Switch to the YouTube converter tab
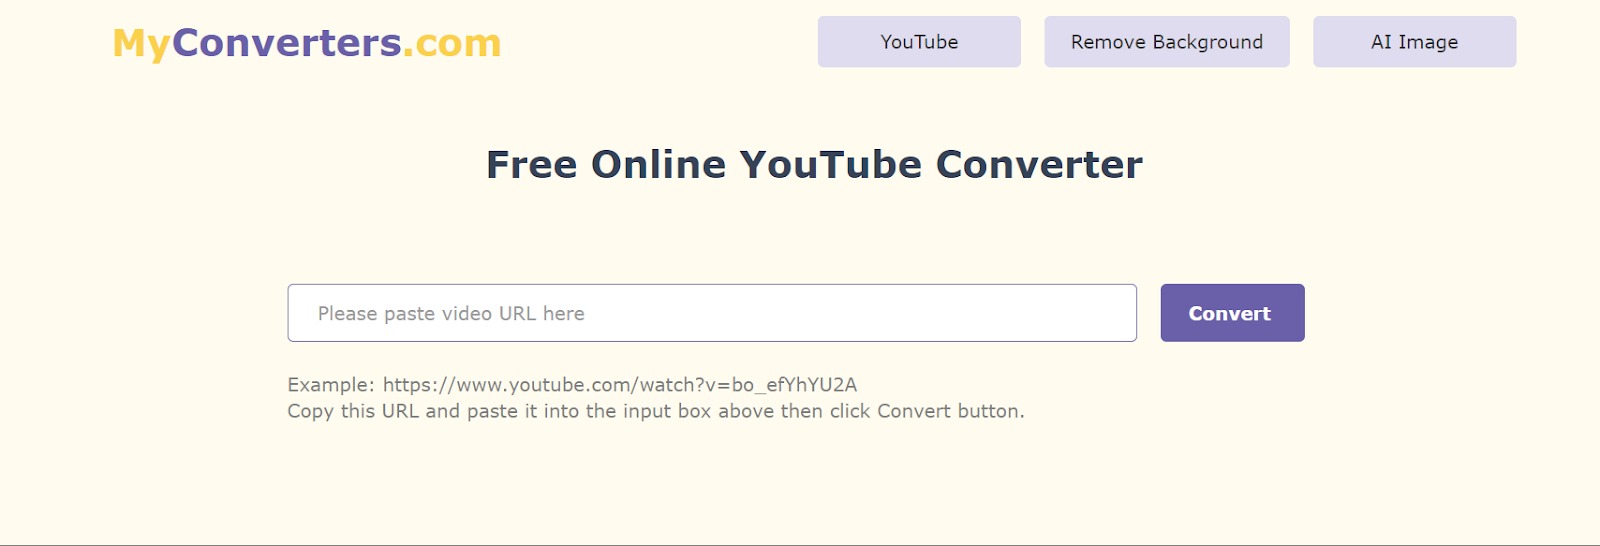This screenshot has height=546, width=1600. (x=919, y=42)
